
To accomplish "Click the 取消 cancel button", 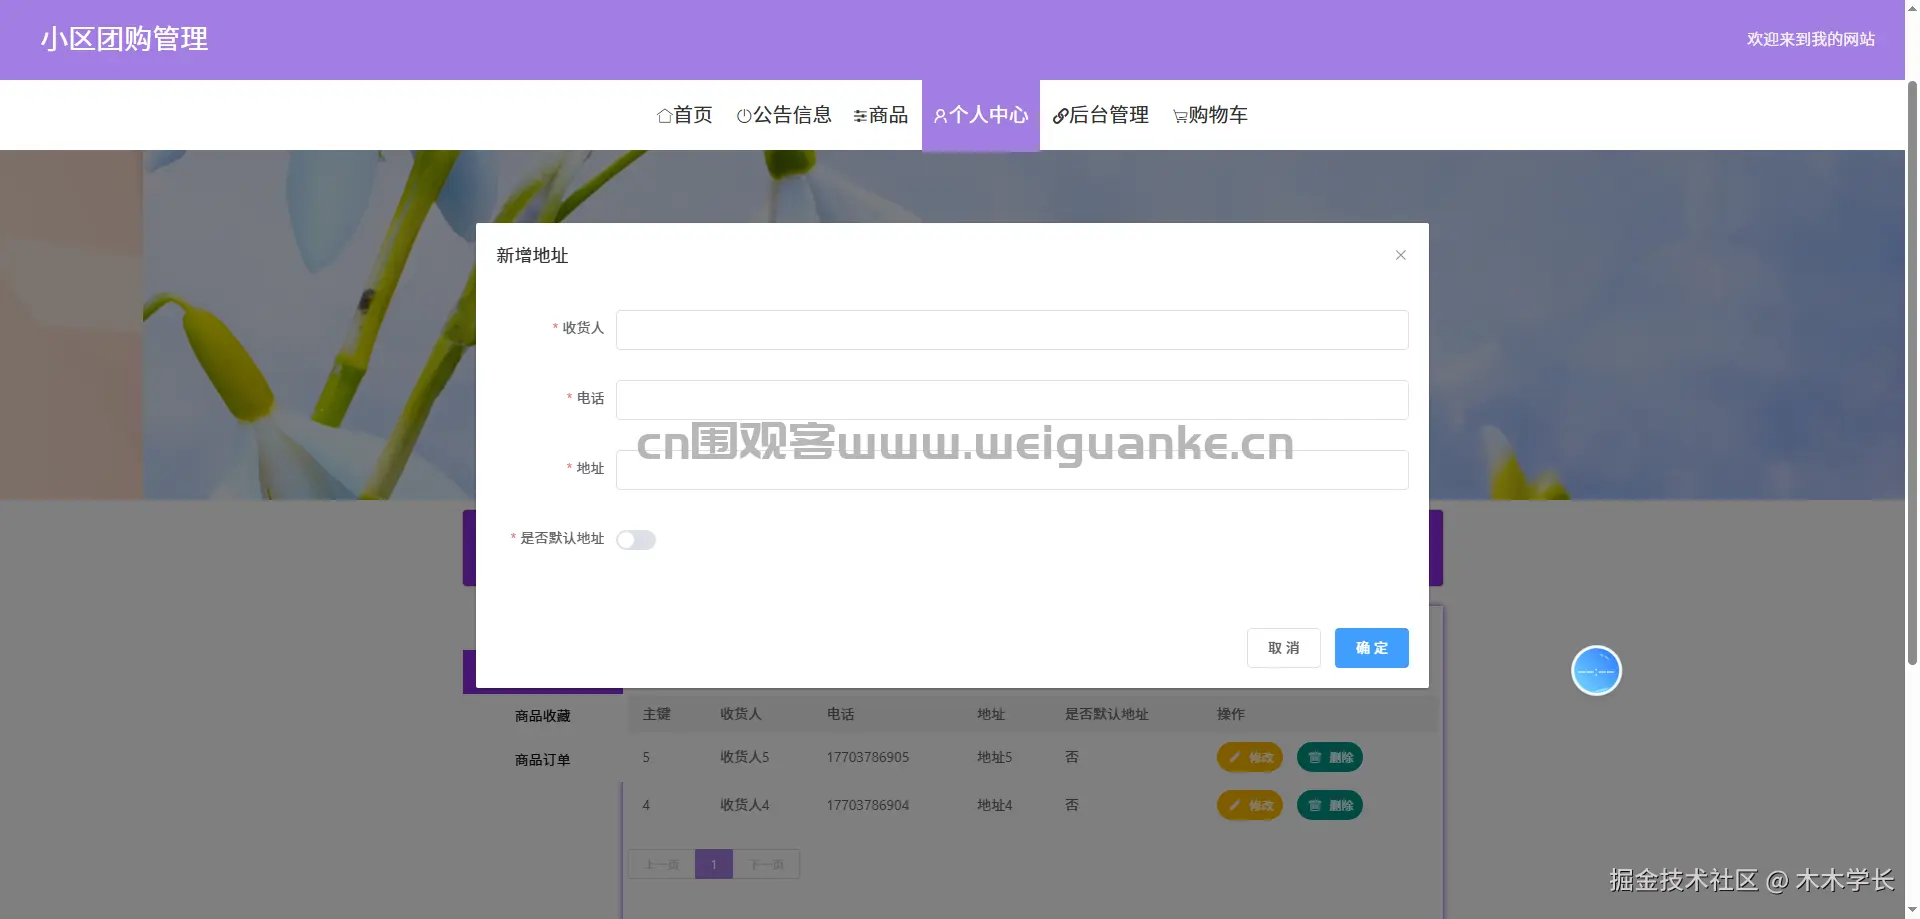I will [x=1283, y=648].
